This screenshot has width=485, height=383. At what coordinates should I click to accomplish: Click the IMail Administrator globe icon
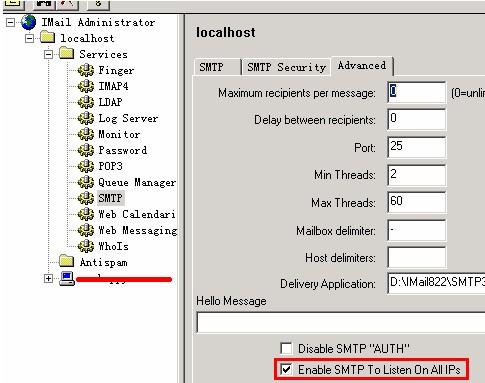click(28, 22)
